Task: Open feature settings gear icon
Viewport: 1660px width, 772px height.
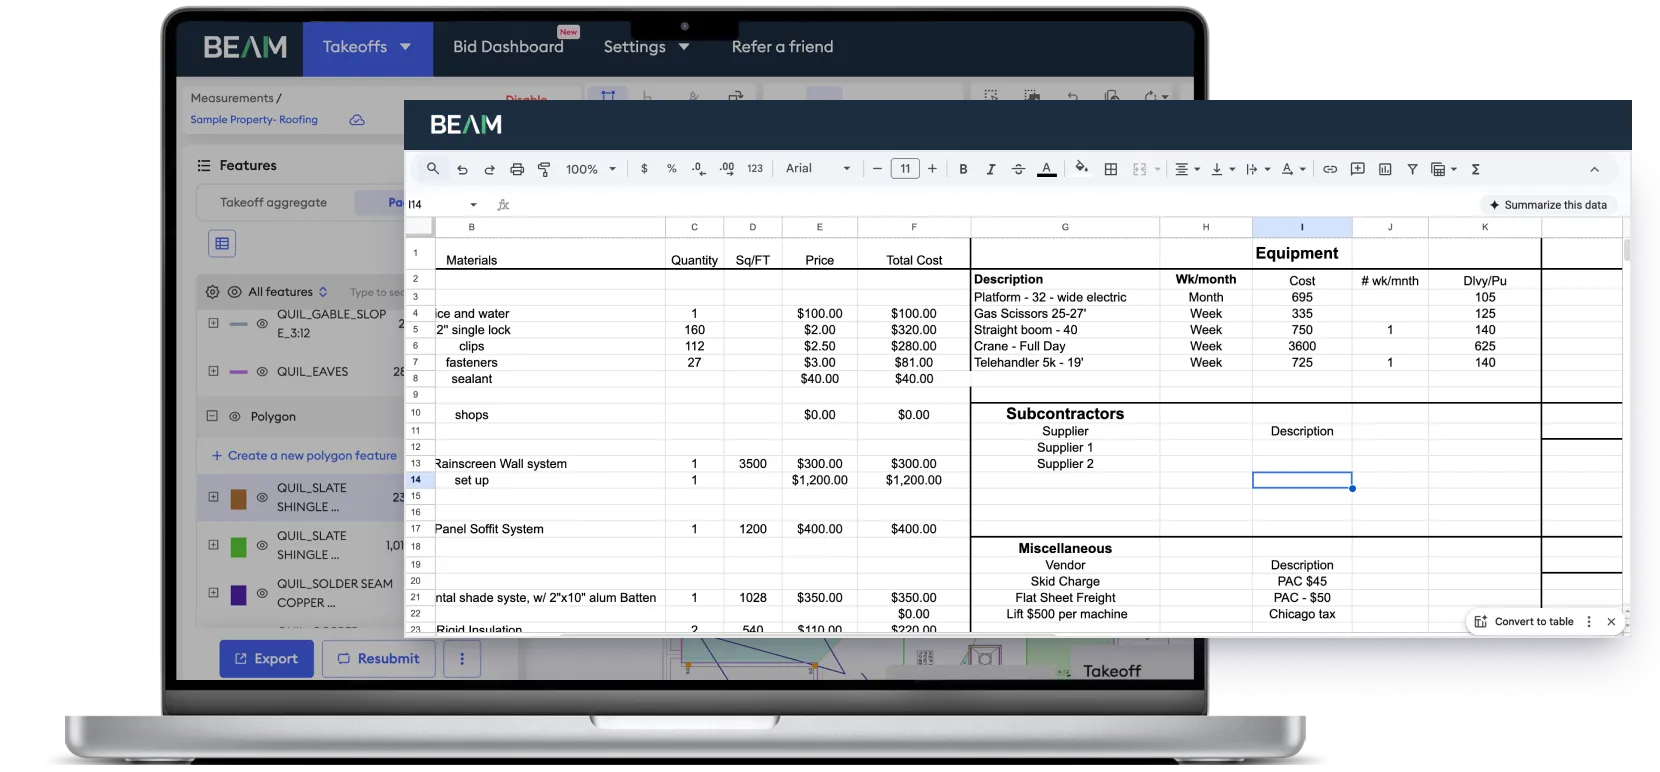Action: coord(212,292)
